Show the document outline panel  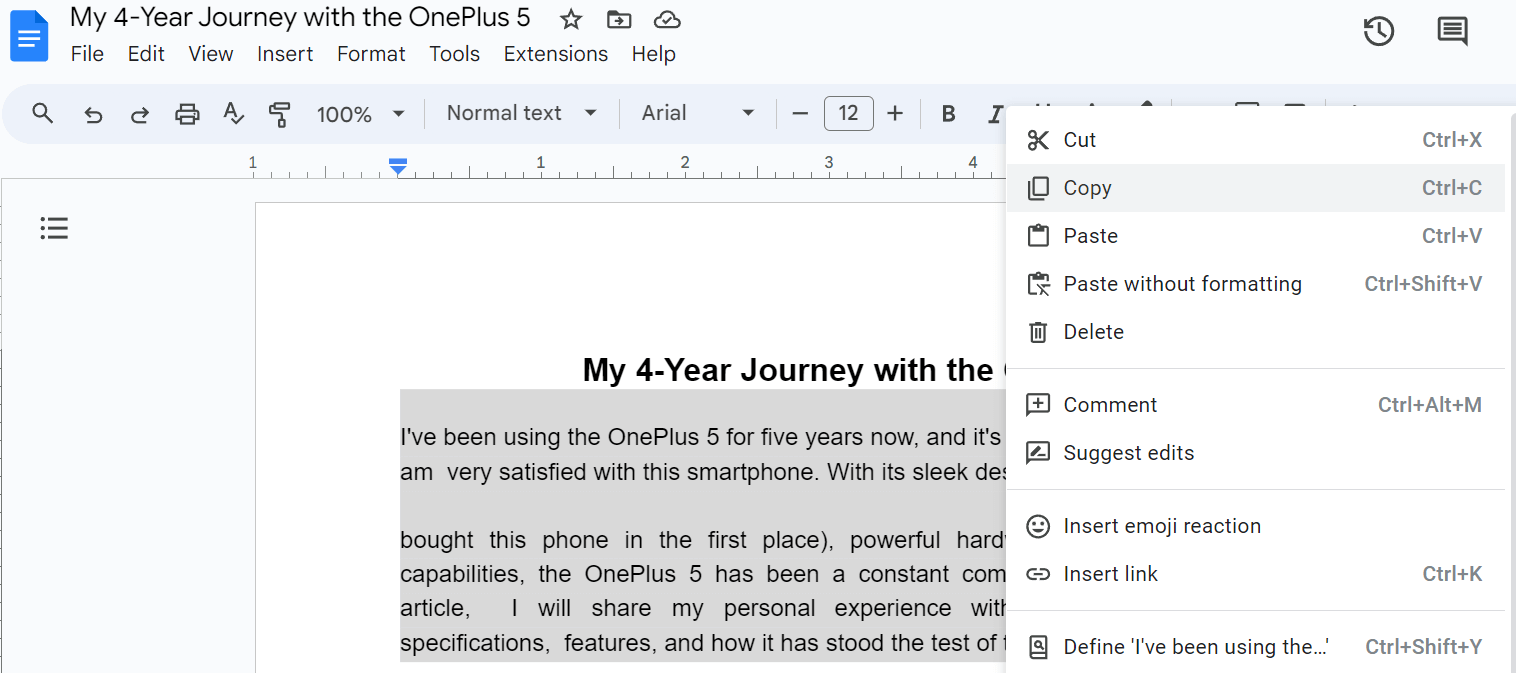[54, 228]
